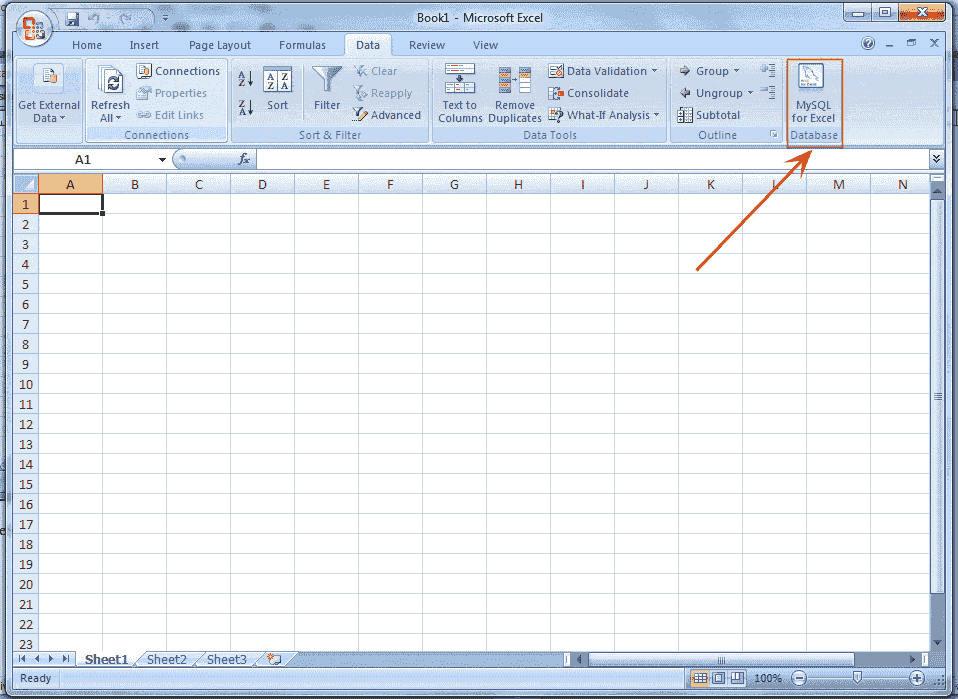This screenshot has width=958, height=699.
Task: Switch to the Formulas ribbon tab
Action: [302, 44]
